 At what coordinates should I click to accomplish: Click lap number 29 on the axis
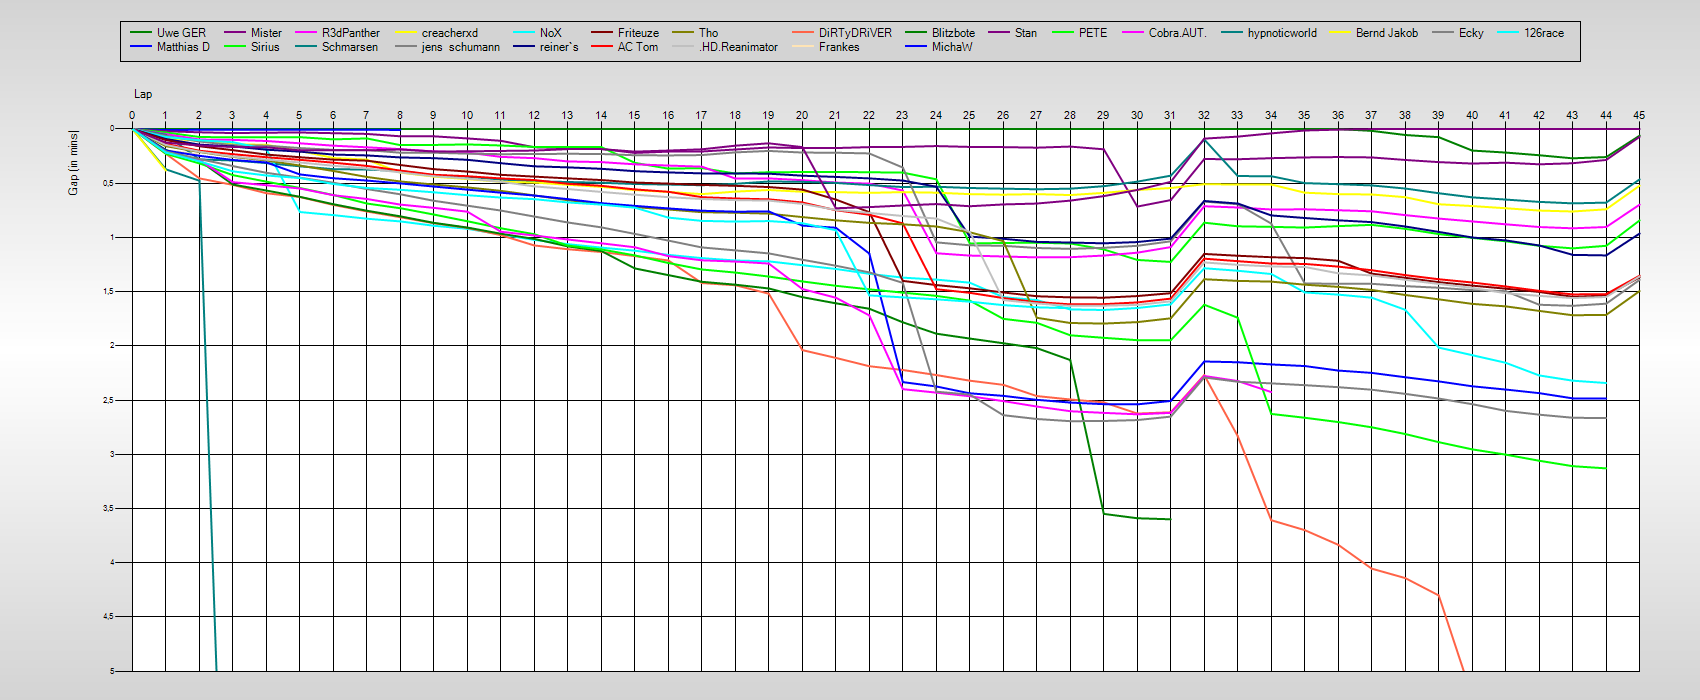coord(1103,116)
